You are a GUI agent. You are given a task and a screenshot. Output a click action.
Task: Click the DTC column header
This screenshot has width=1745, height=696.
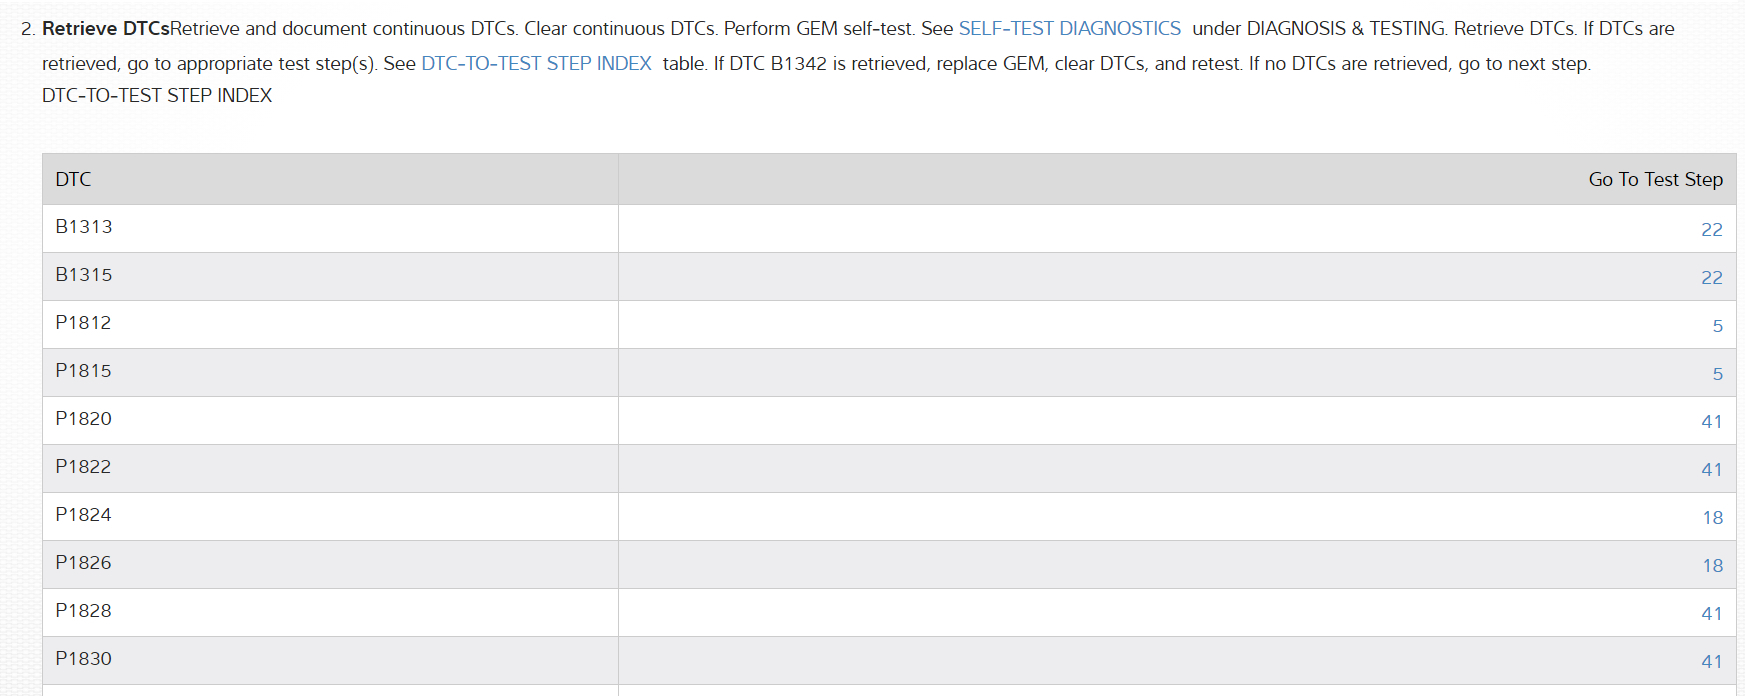73,180
